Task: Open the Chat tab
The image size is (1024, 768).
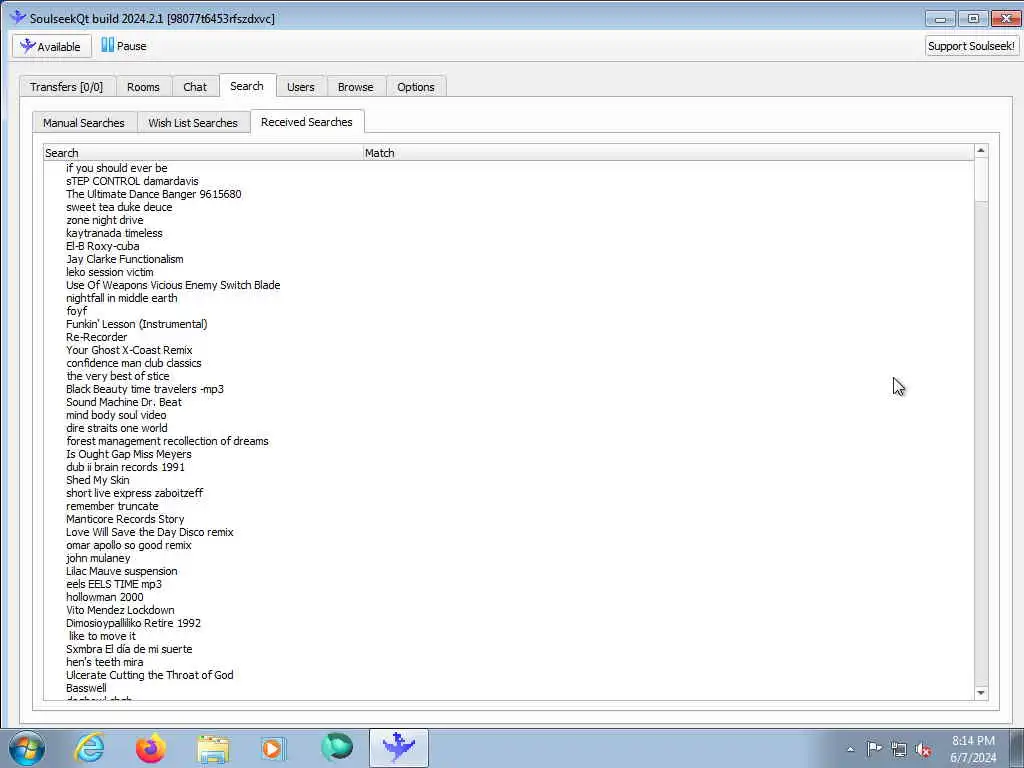Action: tap(195, 87)
